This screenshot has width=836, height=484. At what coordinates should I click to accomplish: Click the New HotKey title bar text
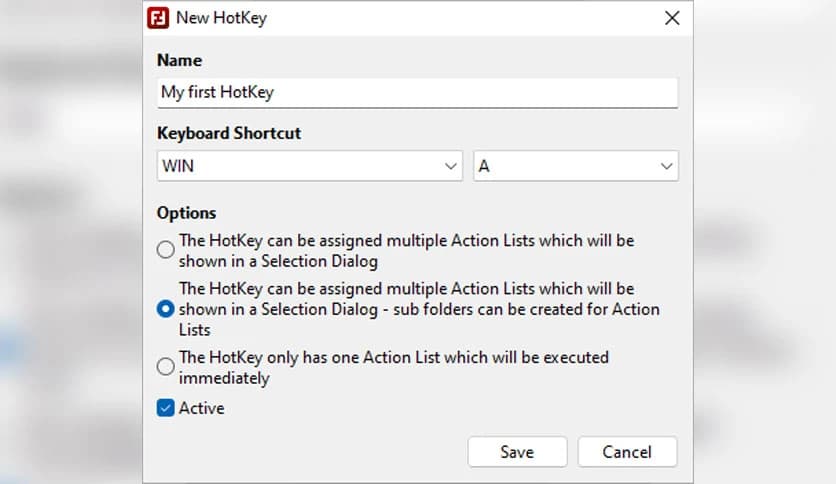(221, 18)
